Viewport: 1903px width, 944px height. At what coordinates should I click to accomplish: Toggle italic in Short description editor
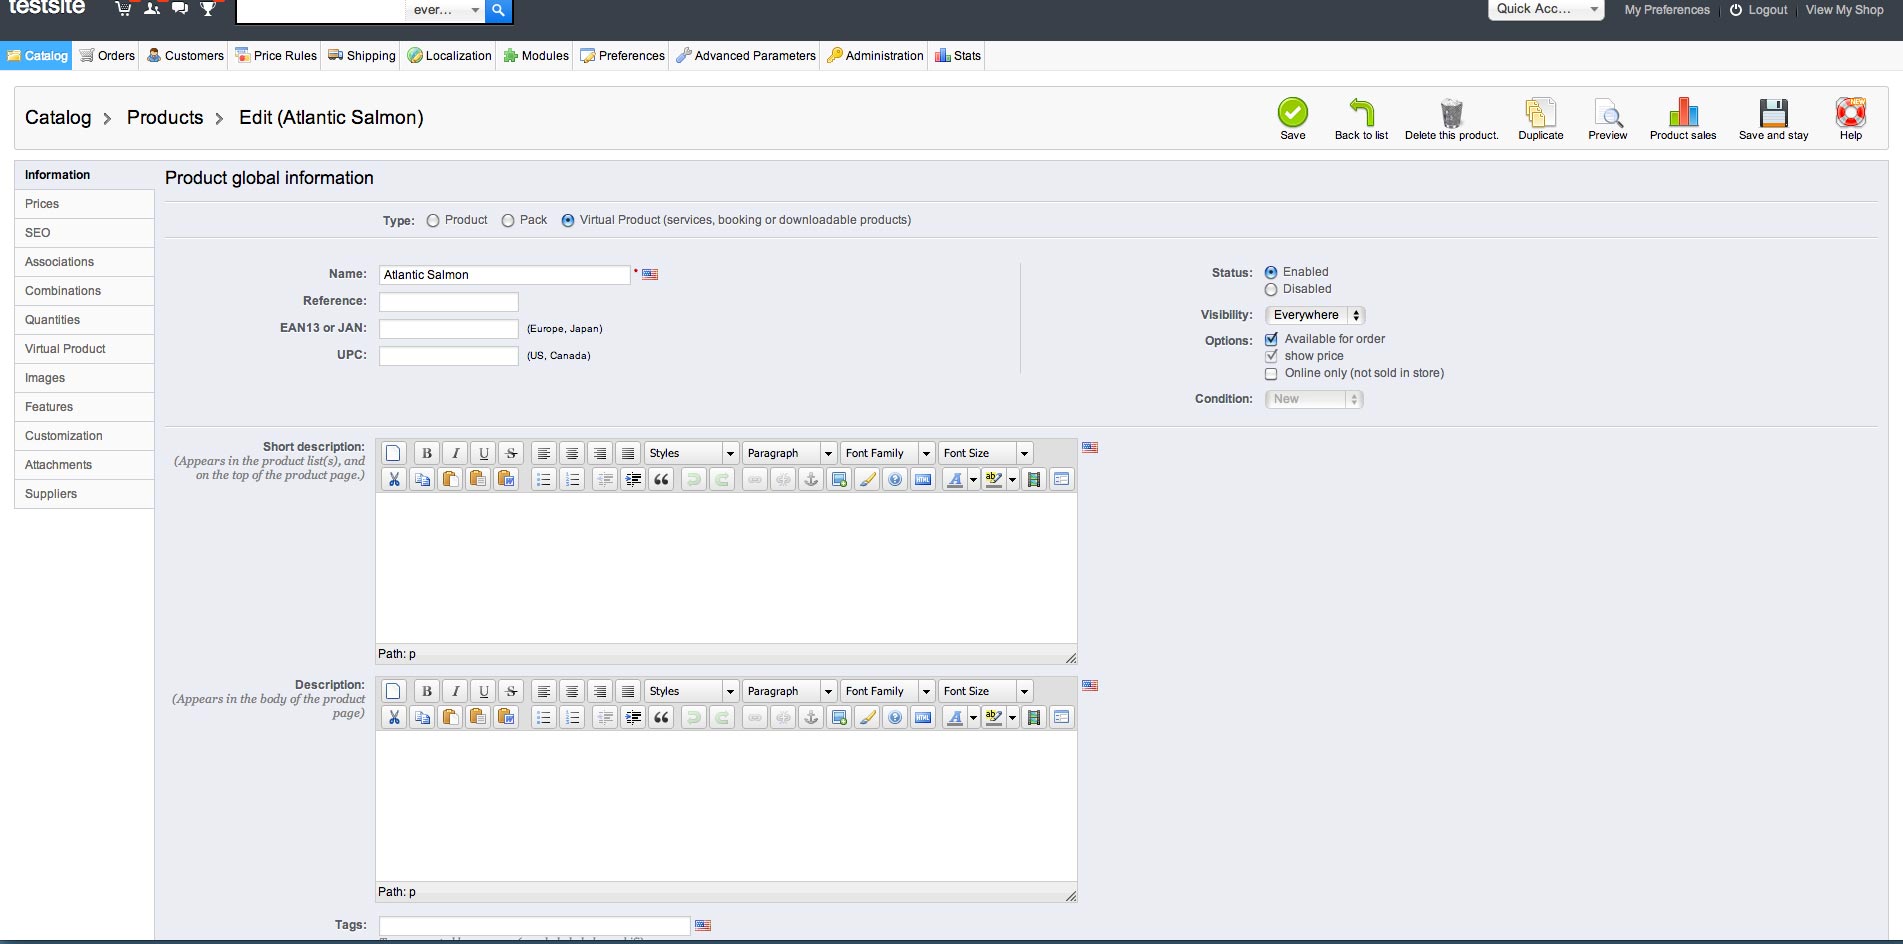coord(455,453)
